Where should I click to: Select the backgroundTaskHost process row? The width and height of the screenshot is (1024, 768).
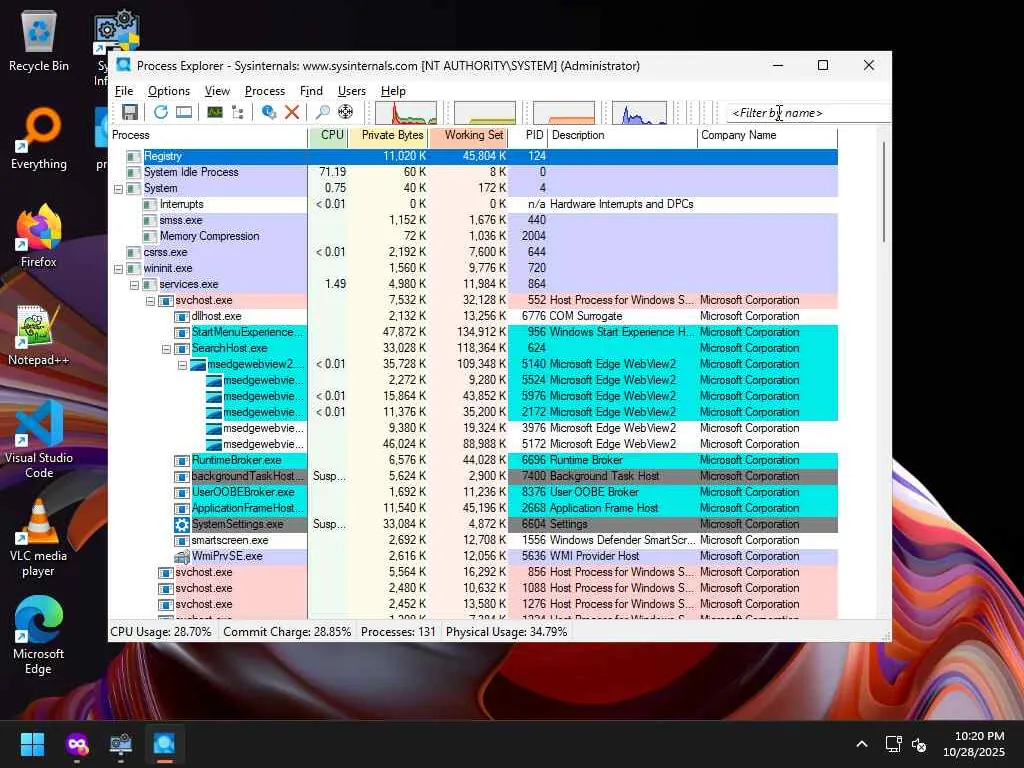[x=474, y=476]
